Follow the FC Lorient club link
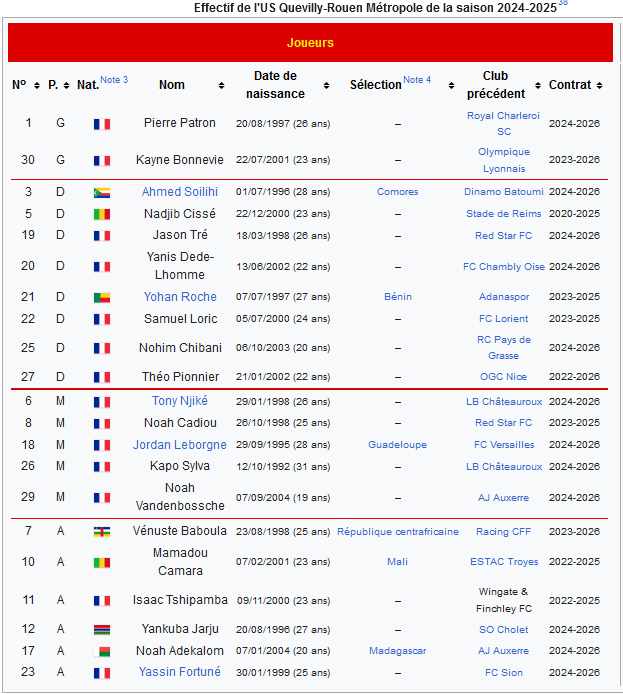623x694 pixels. coord(504,319)
